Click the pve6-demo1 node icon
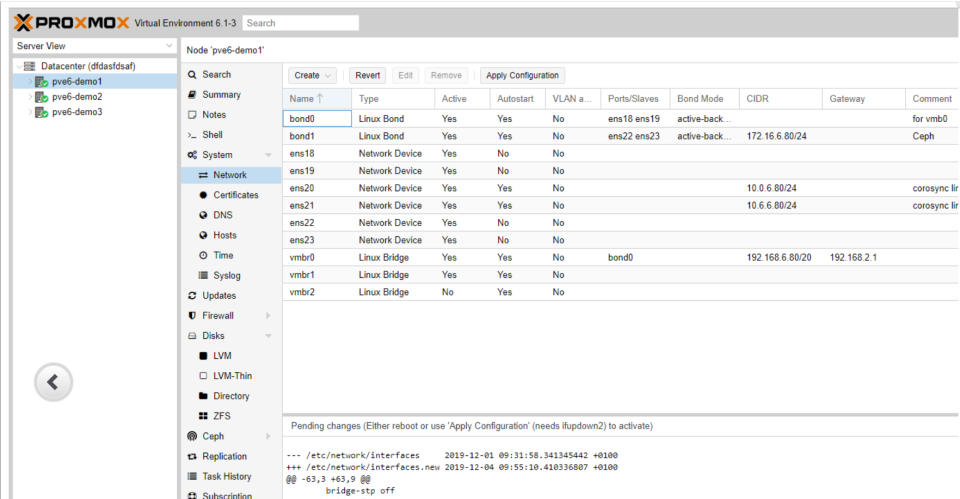 pyautogui.click(x=42, y=81)
